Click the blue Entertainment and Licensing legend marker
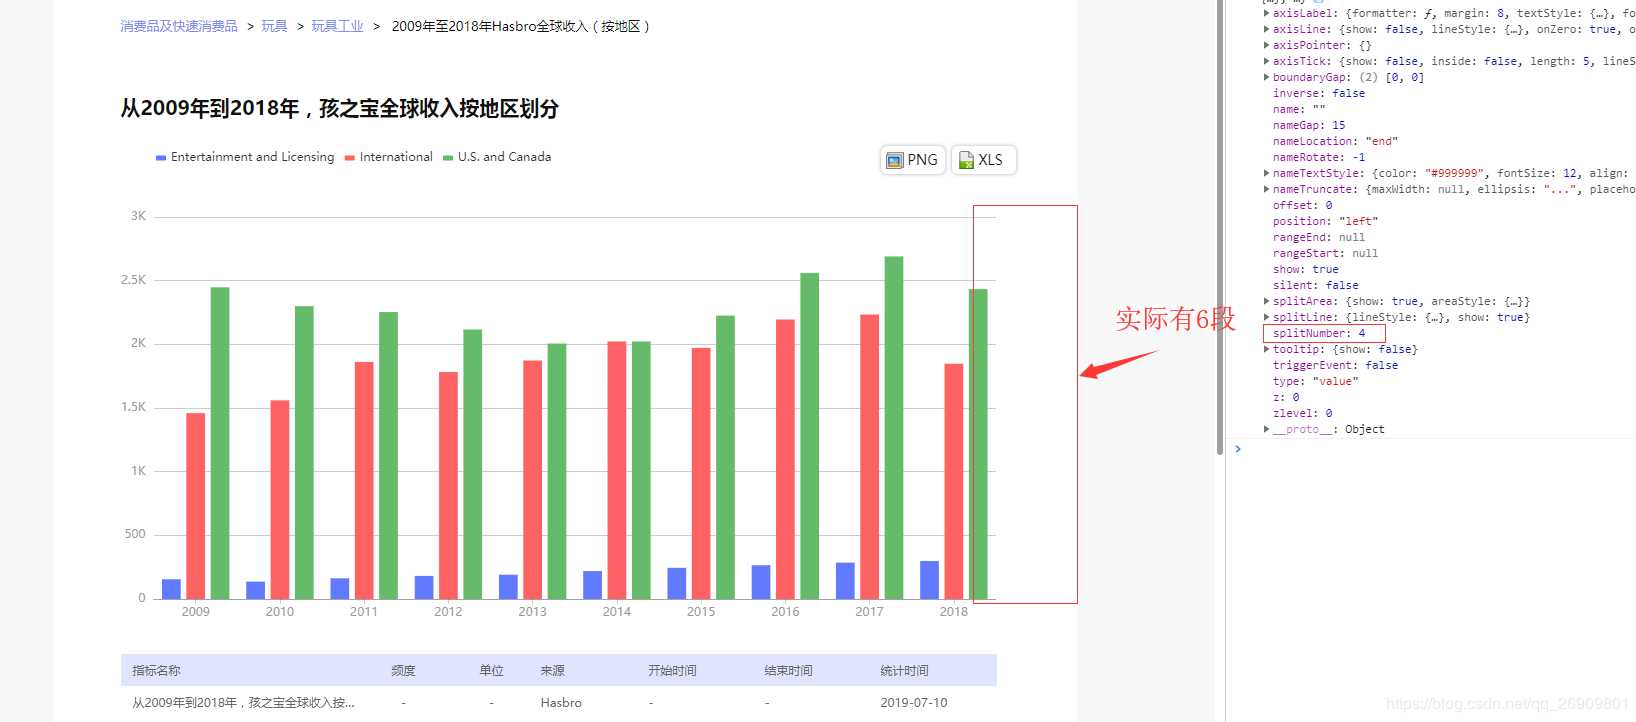 click(161, 158)
